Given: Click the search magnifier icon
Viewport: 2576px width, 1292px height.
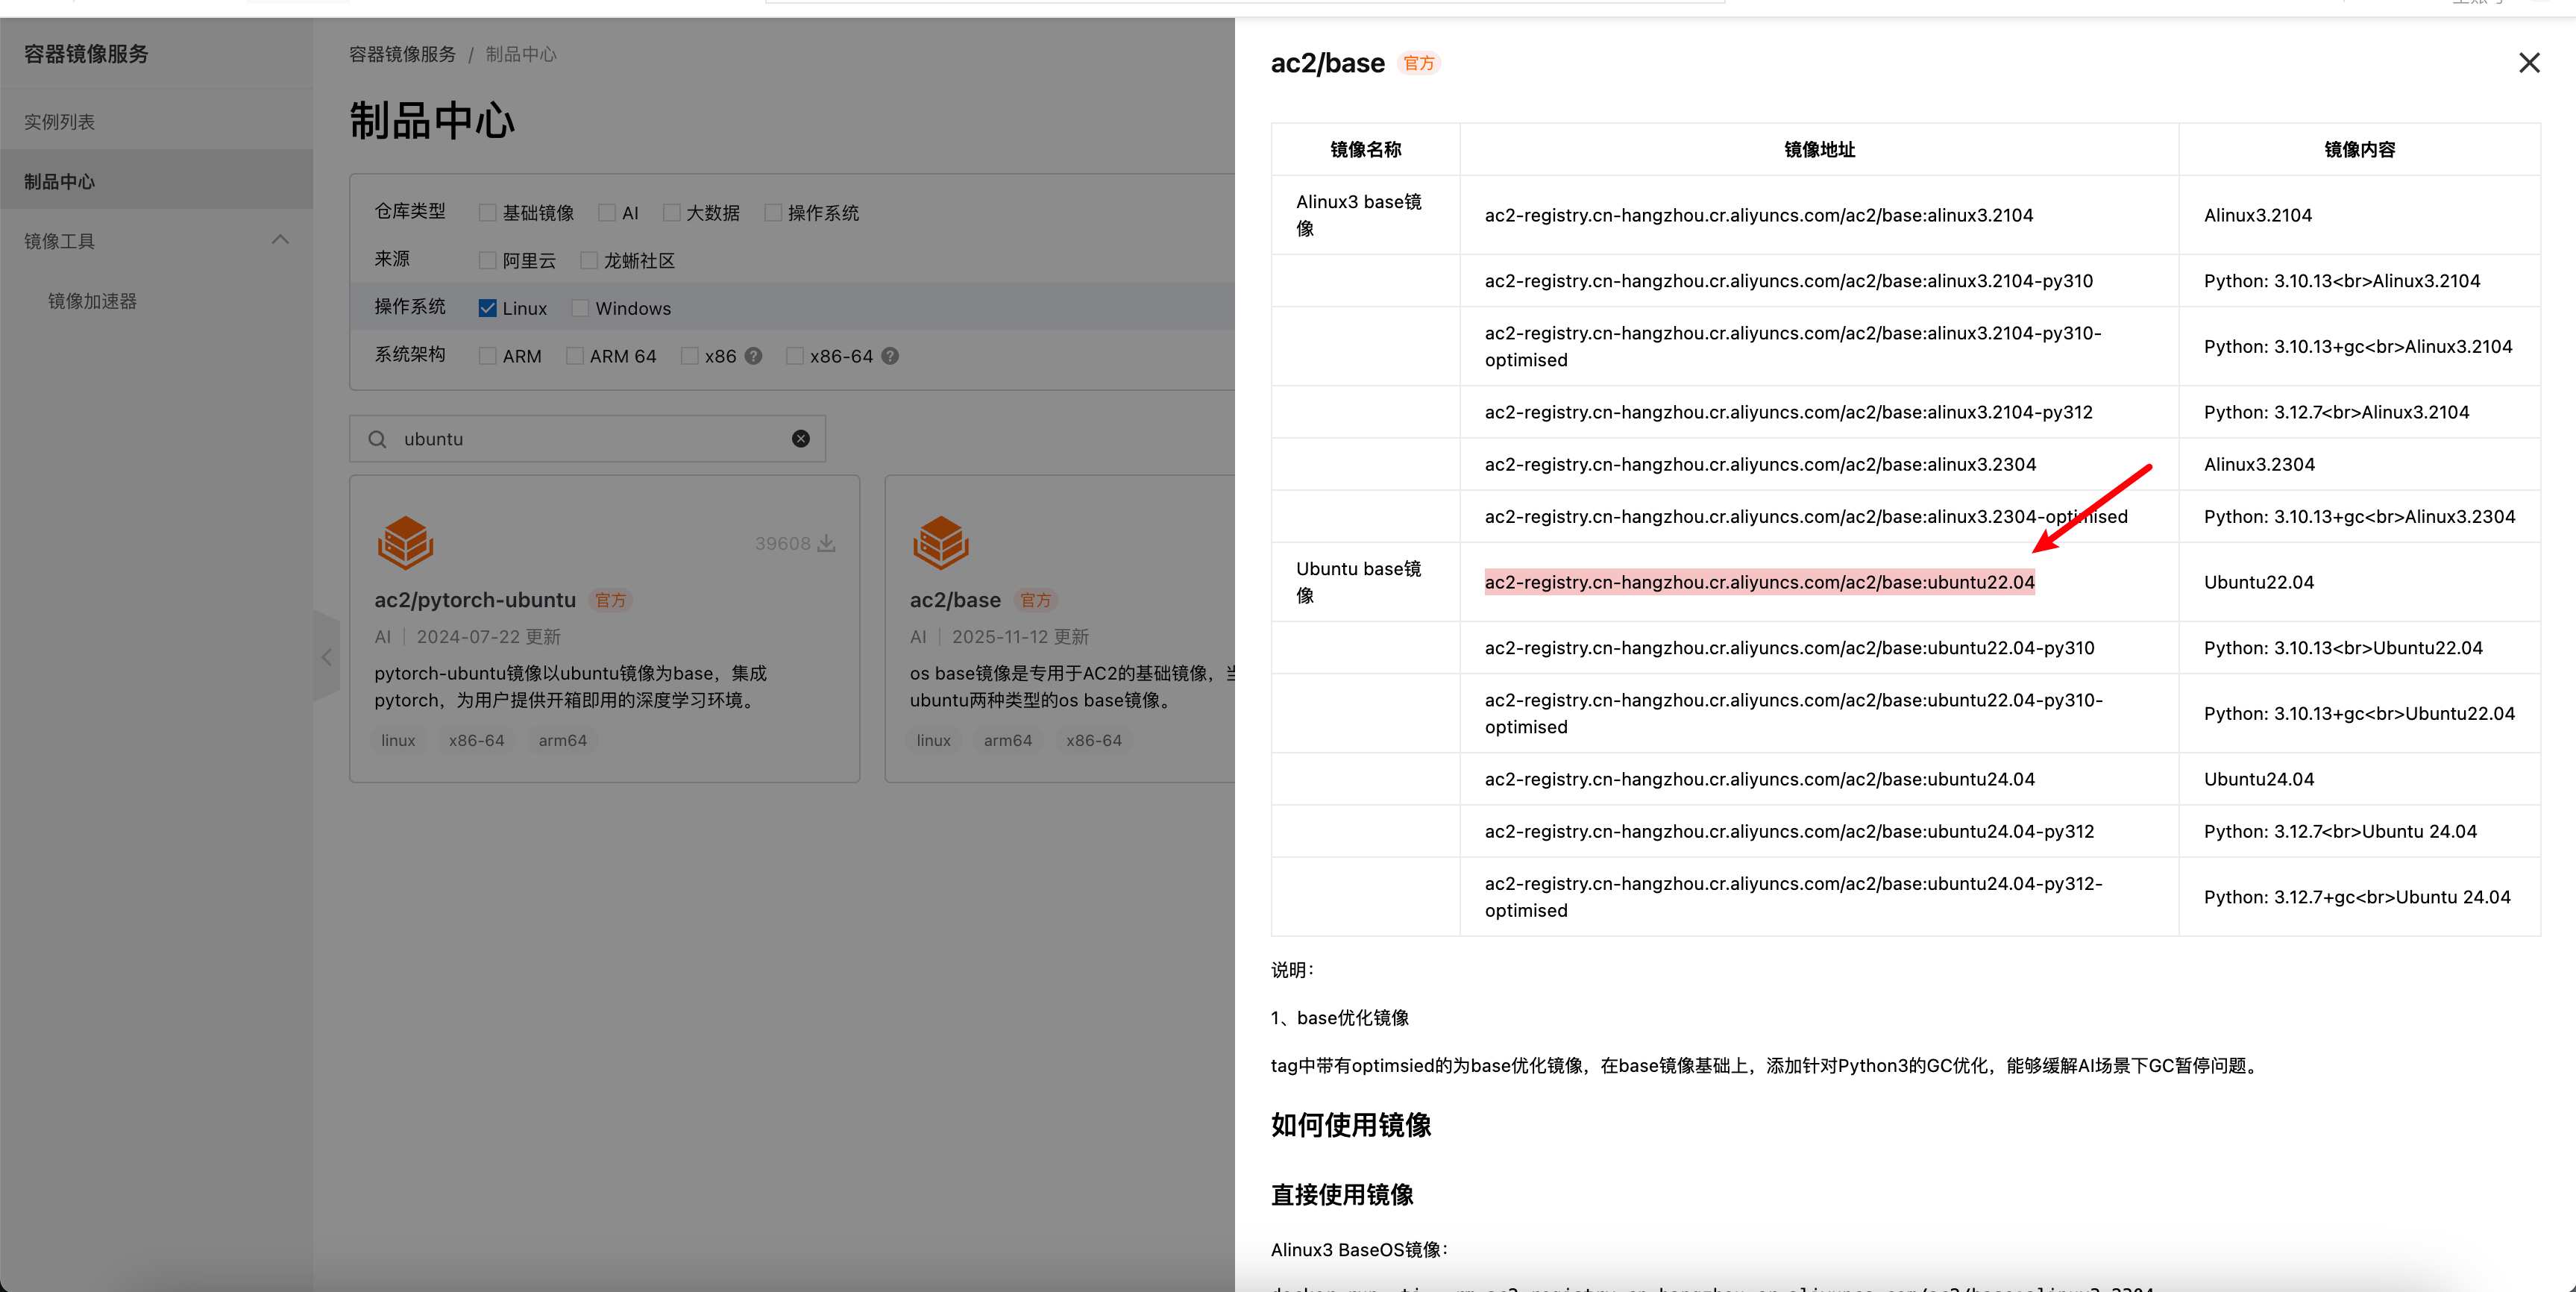Looking at the screenshot, I should pos(377,439).
